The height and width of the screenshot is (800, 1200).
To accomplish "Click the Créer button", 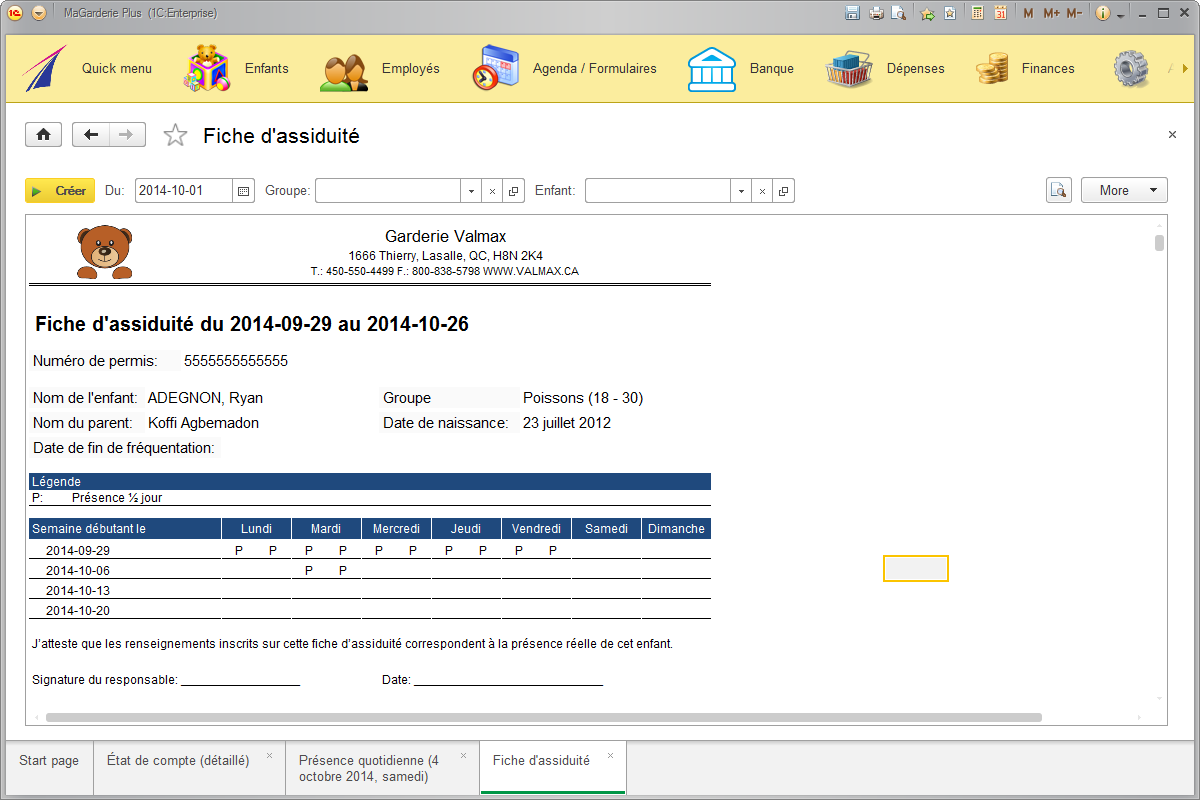I will pyautogui.click(x=59, y=190).
